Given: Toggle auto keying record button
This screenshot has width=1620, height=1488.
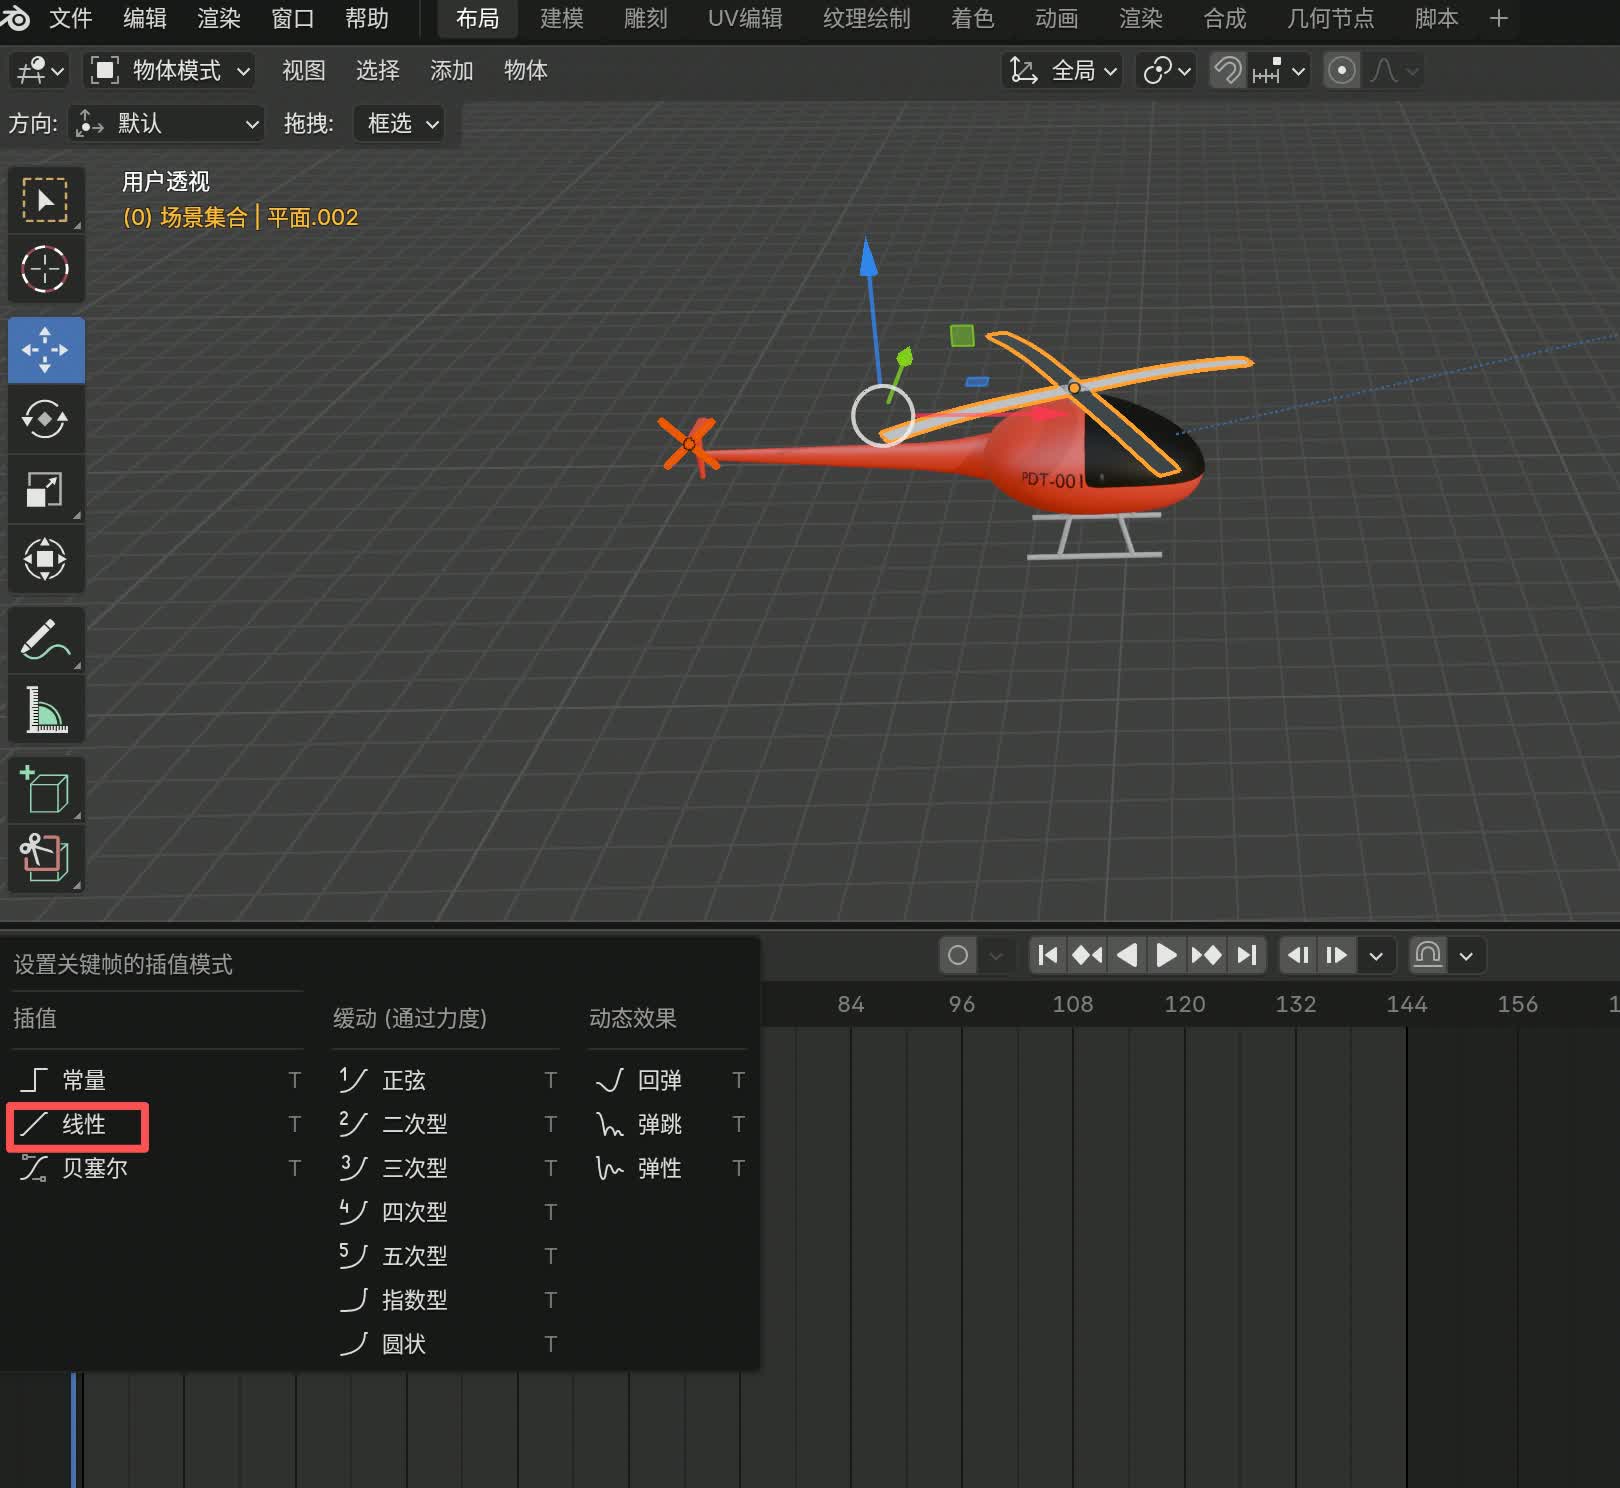Looking at the screenshot, I should 957,955.
